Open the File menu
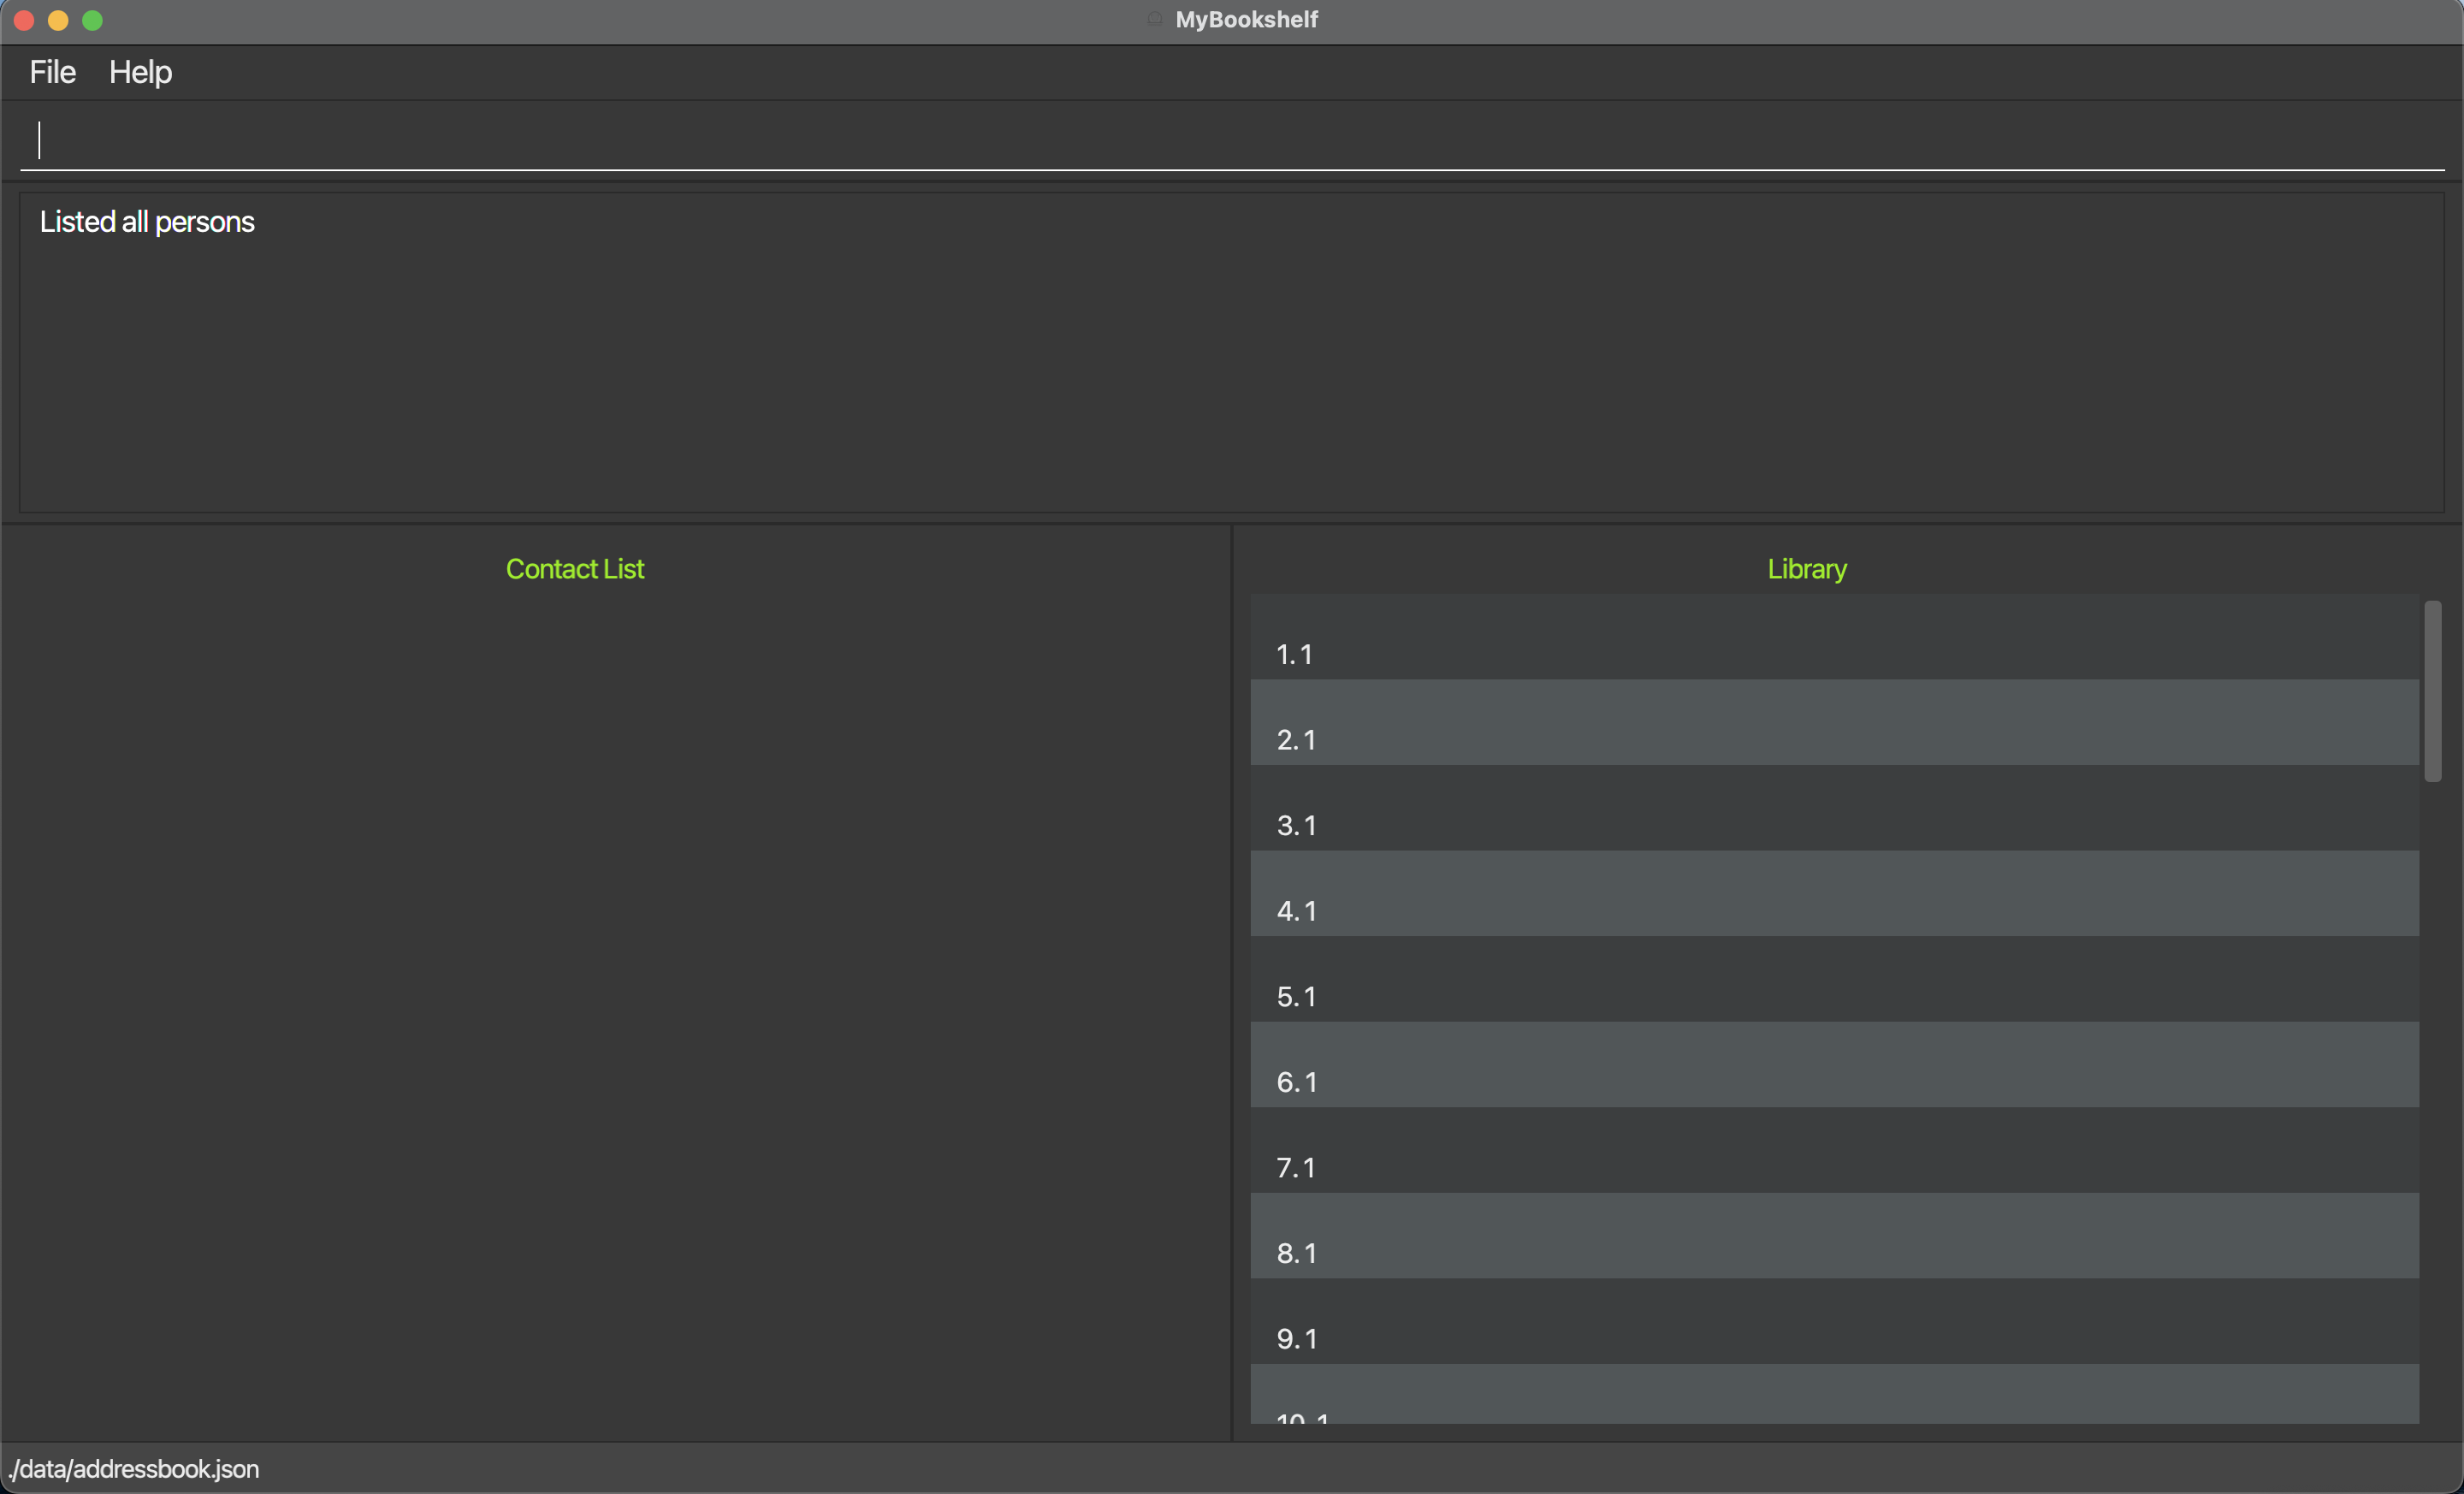 click(52, 72)
